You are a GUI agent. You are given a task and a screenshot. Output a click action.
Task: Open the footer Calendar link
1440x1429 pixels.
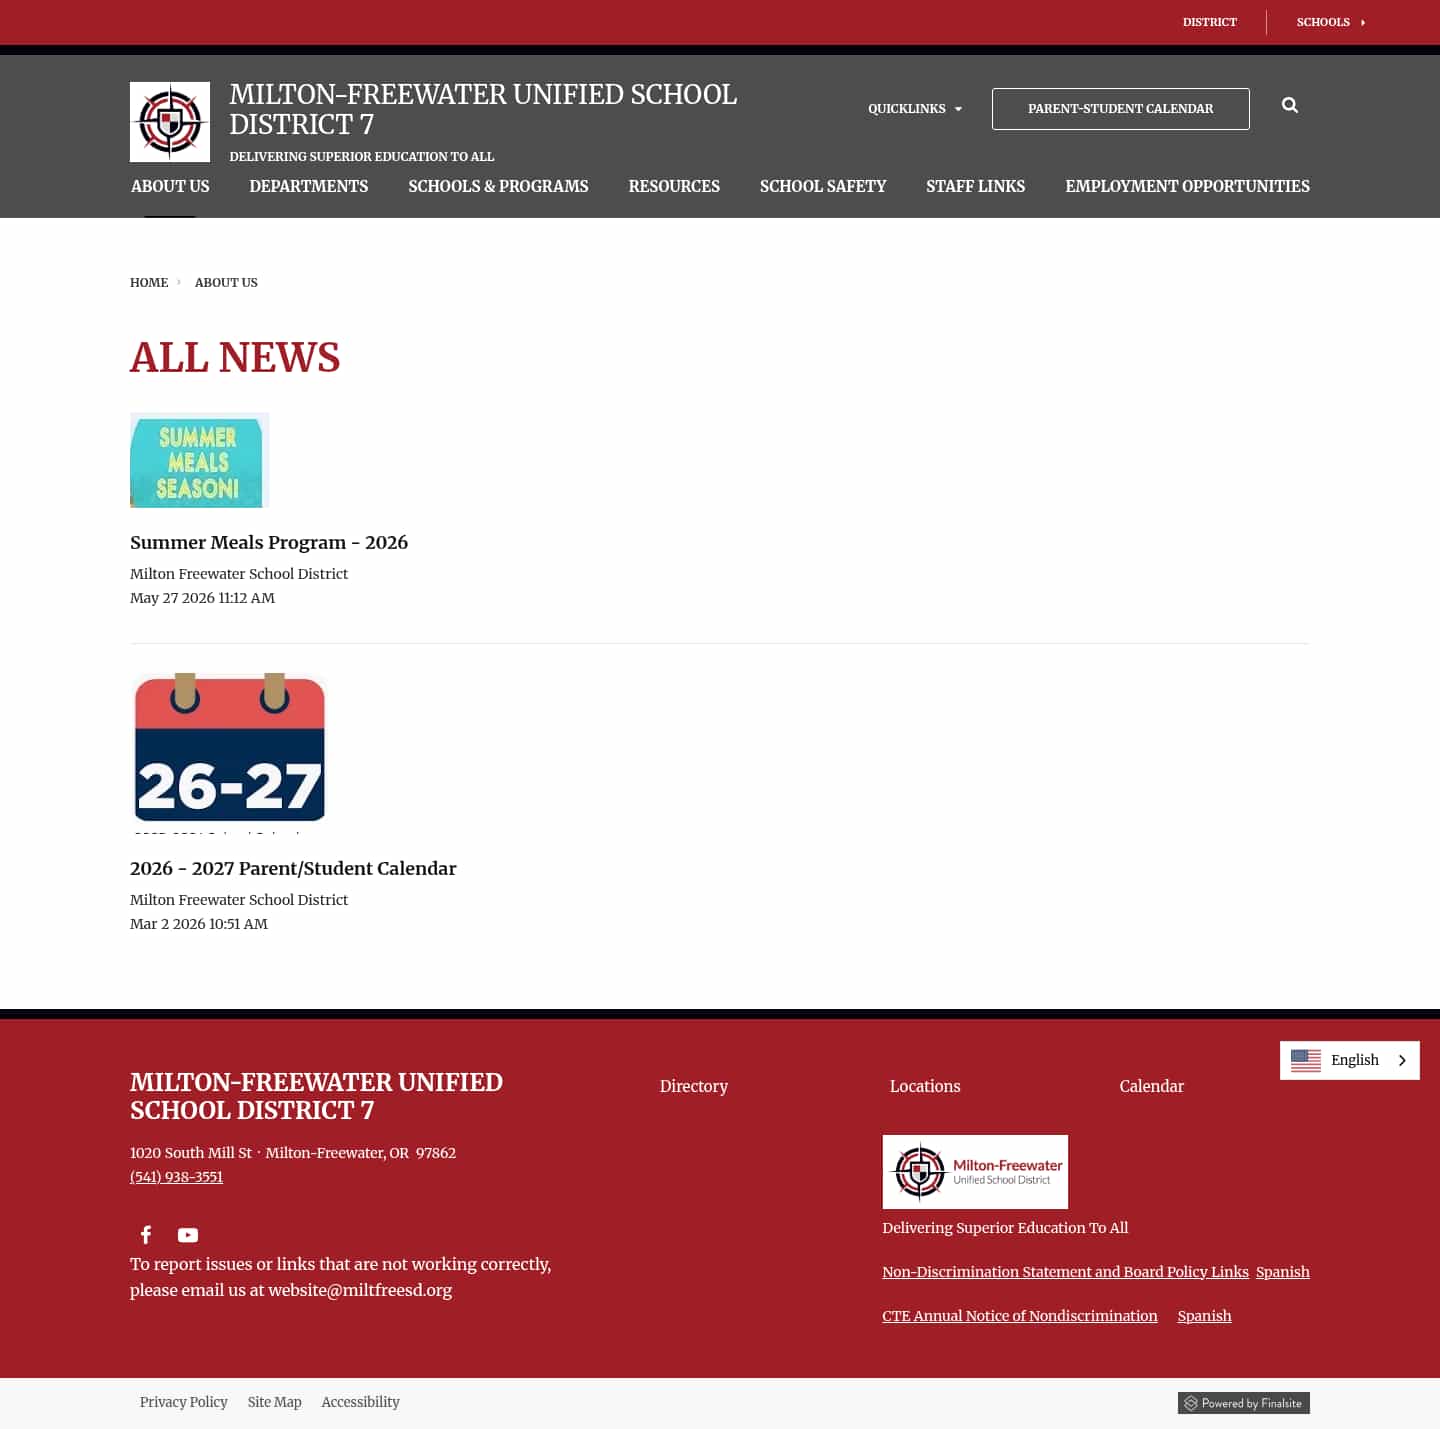click(1152, 1086)
